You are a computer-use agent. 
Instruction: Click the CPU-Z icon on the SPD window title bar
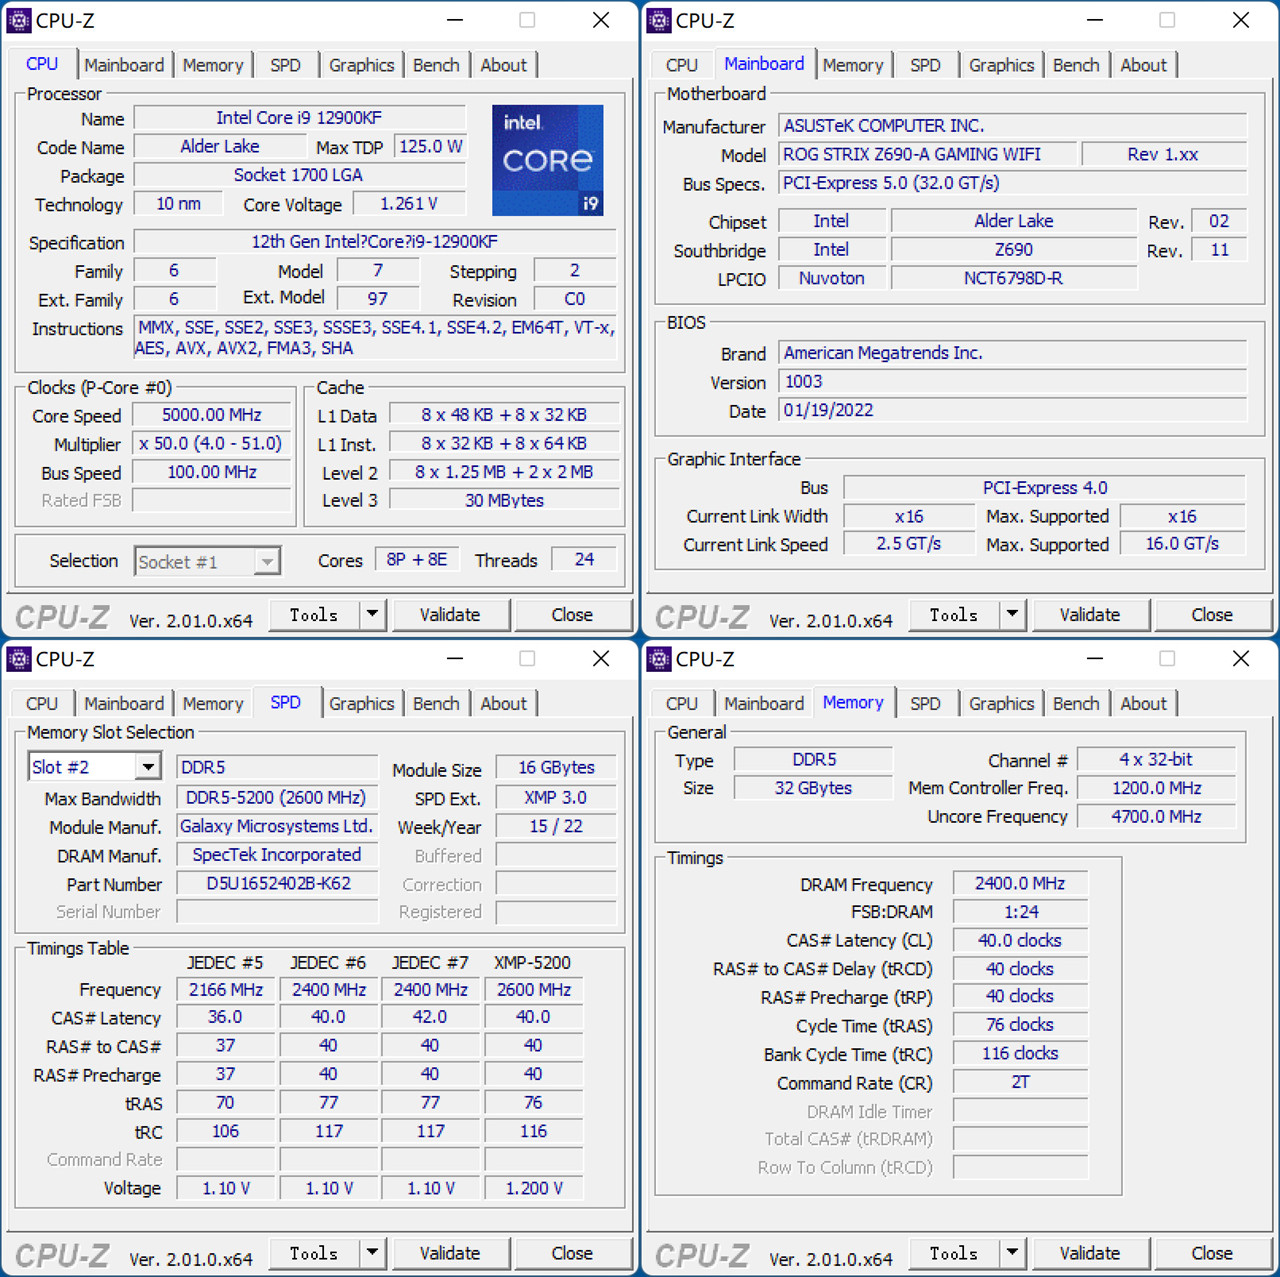[x=20, y=659]
